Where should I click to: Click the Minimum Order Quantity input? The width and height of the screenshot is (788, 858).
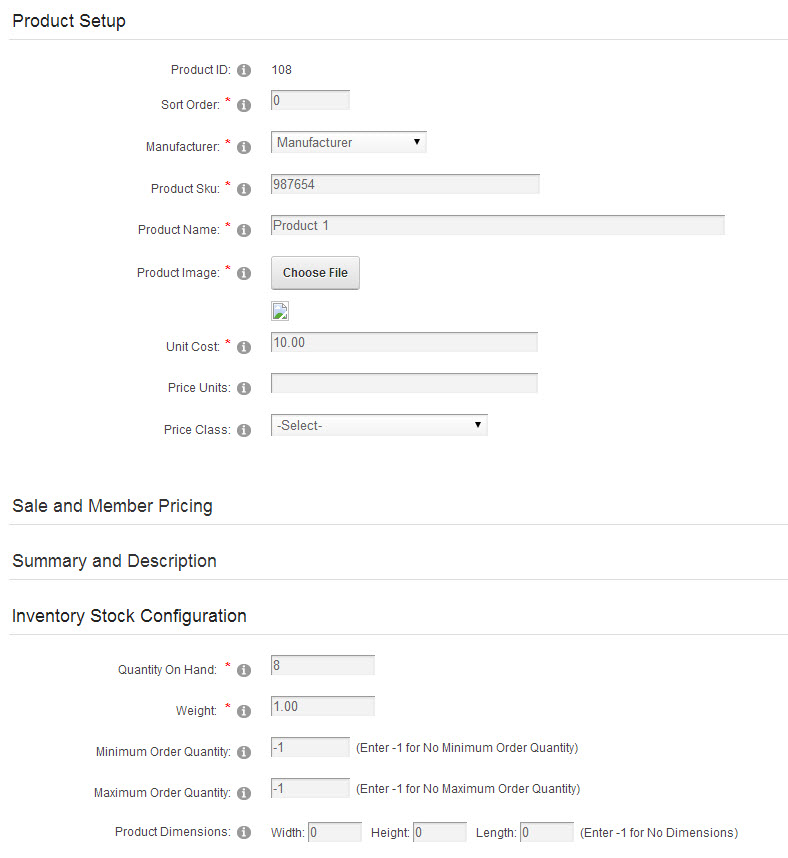(x=310, y=747)
